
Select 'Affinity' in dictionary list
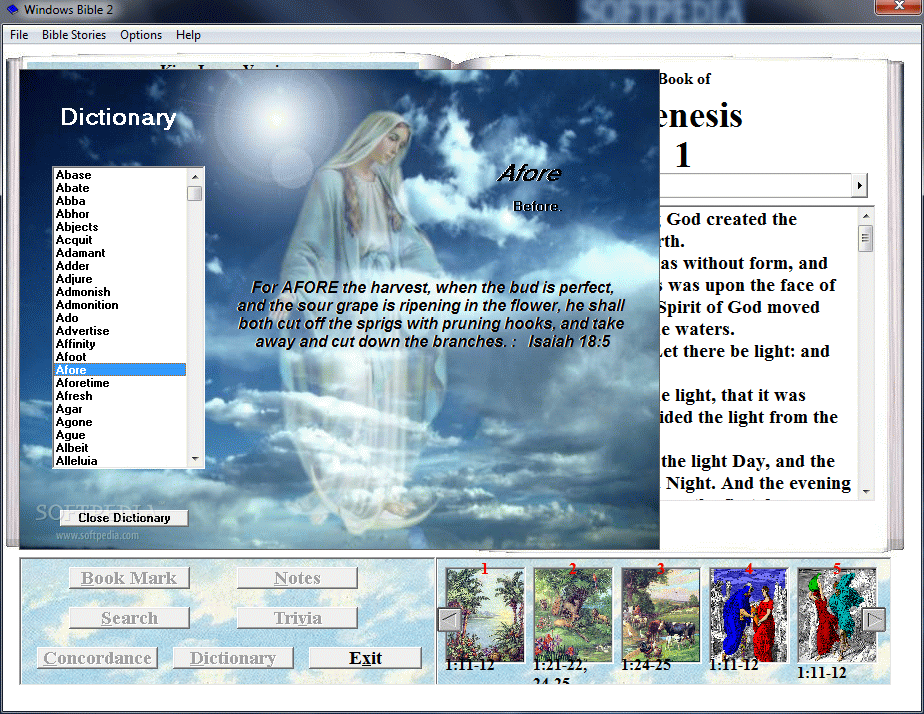[x=120, y=343]
